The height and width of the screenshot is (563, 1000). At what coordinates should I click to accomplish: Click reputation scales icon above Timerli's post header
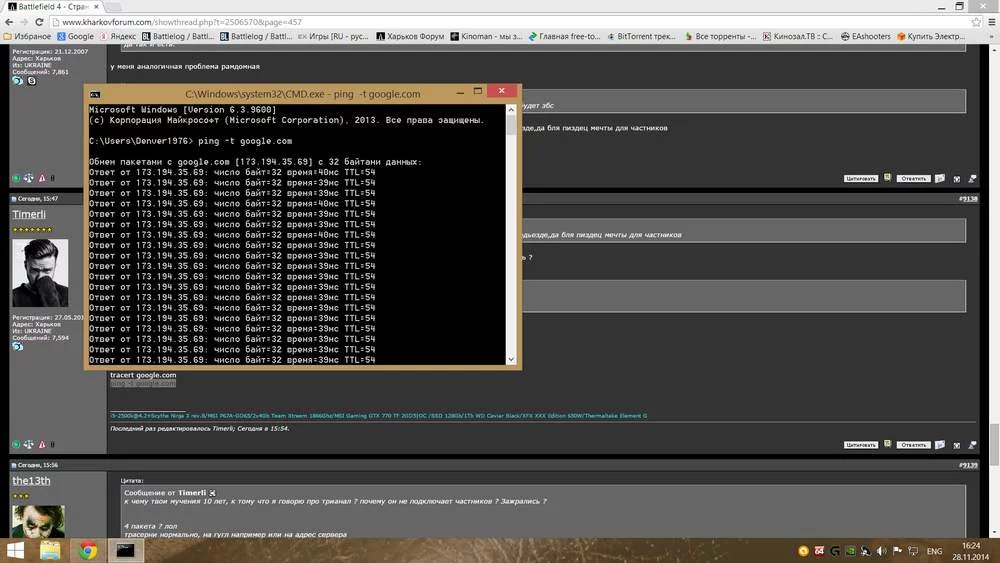tap(29, 179)
